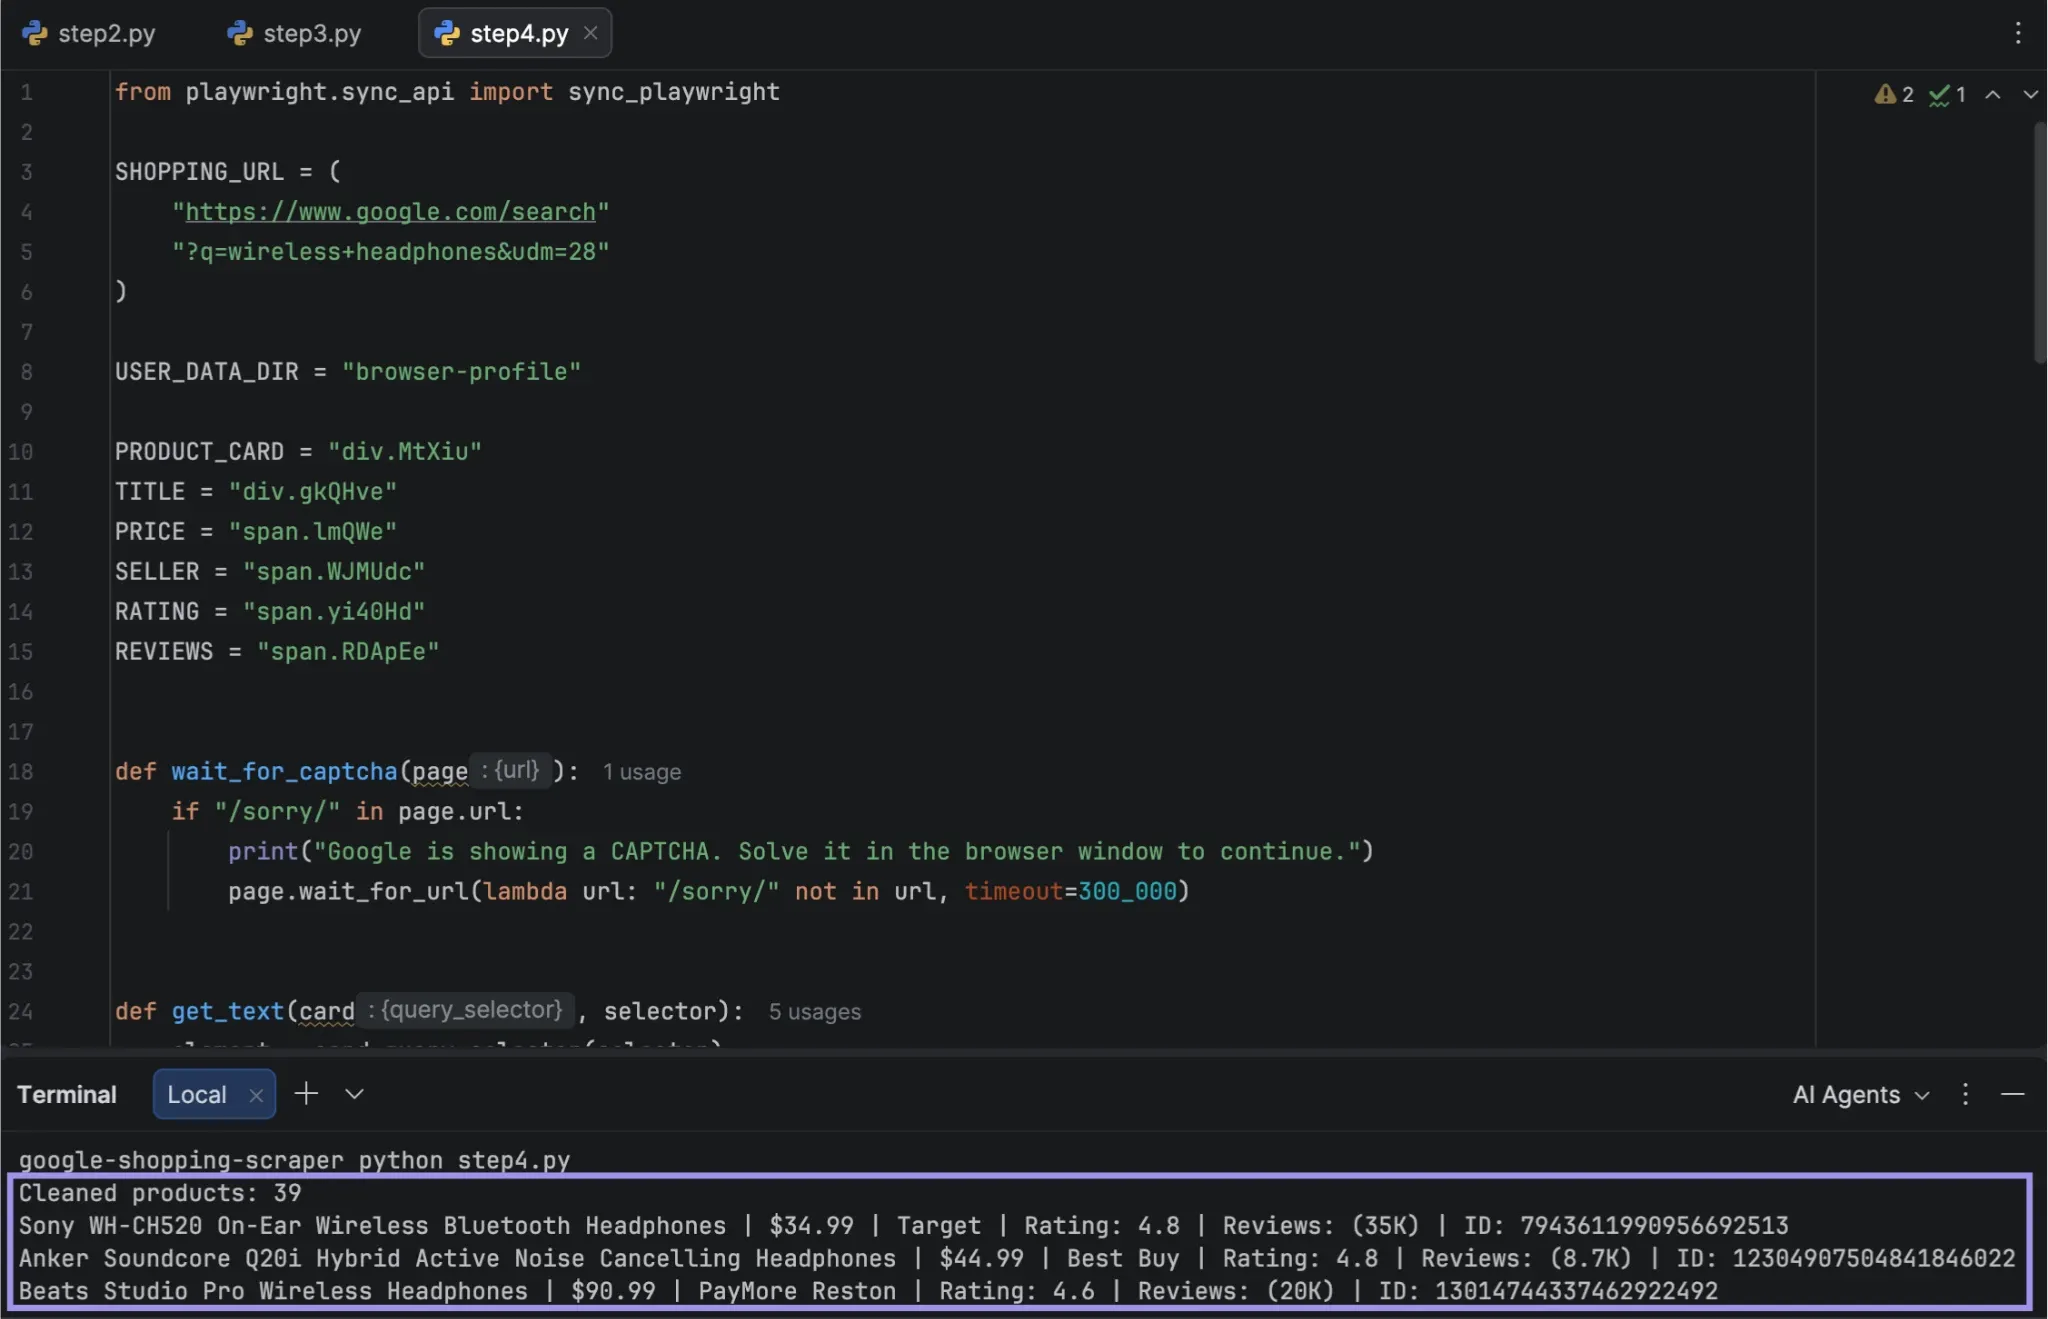Click the editor vertical scrollbar
Screen dimensions: 2048x1319
pyautogui.click(x=2040, y=242)
